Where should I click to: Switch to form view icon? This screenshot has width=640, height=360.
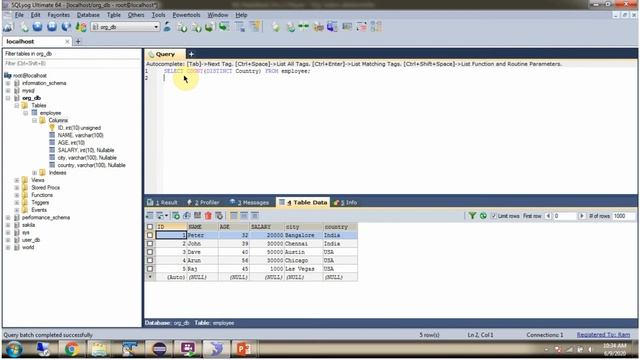tap(244, 216)
